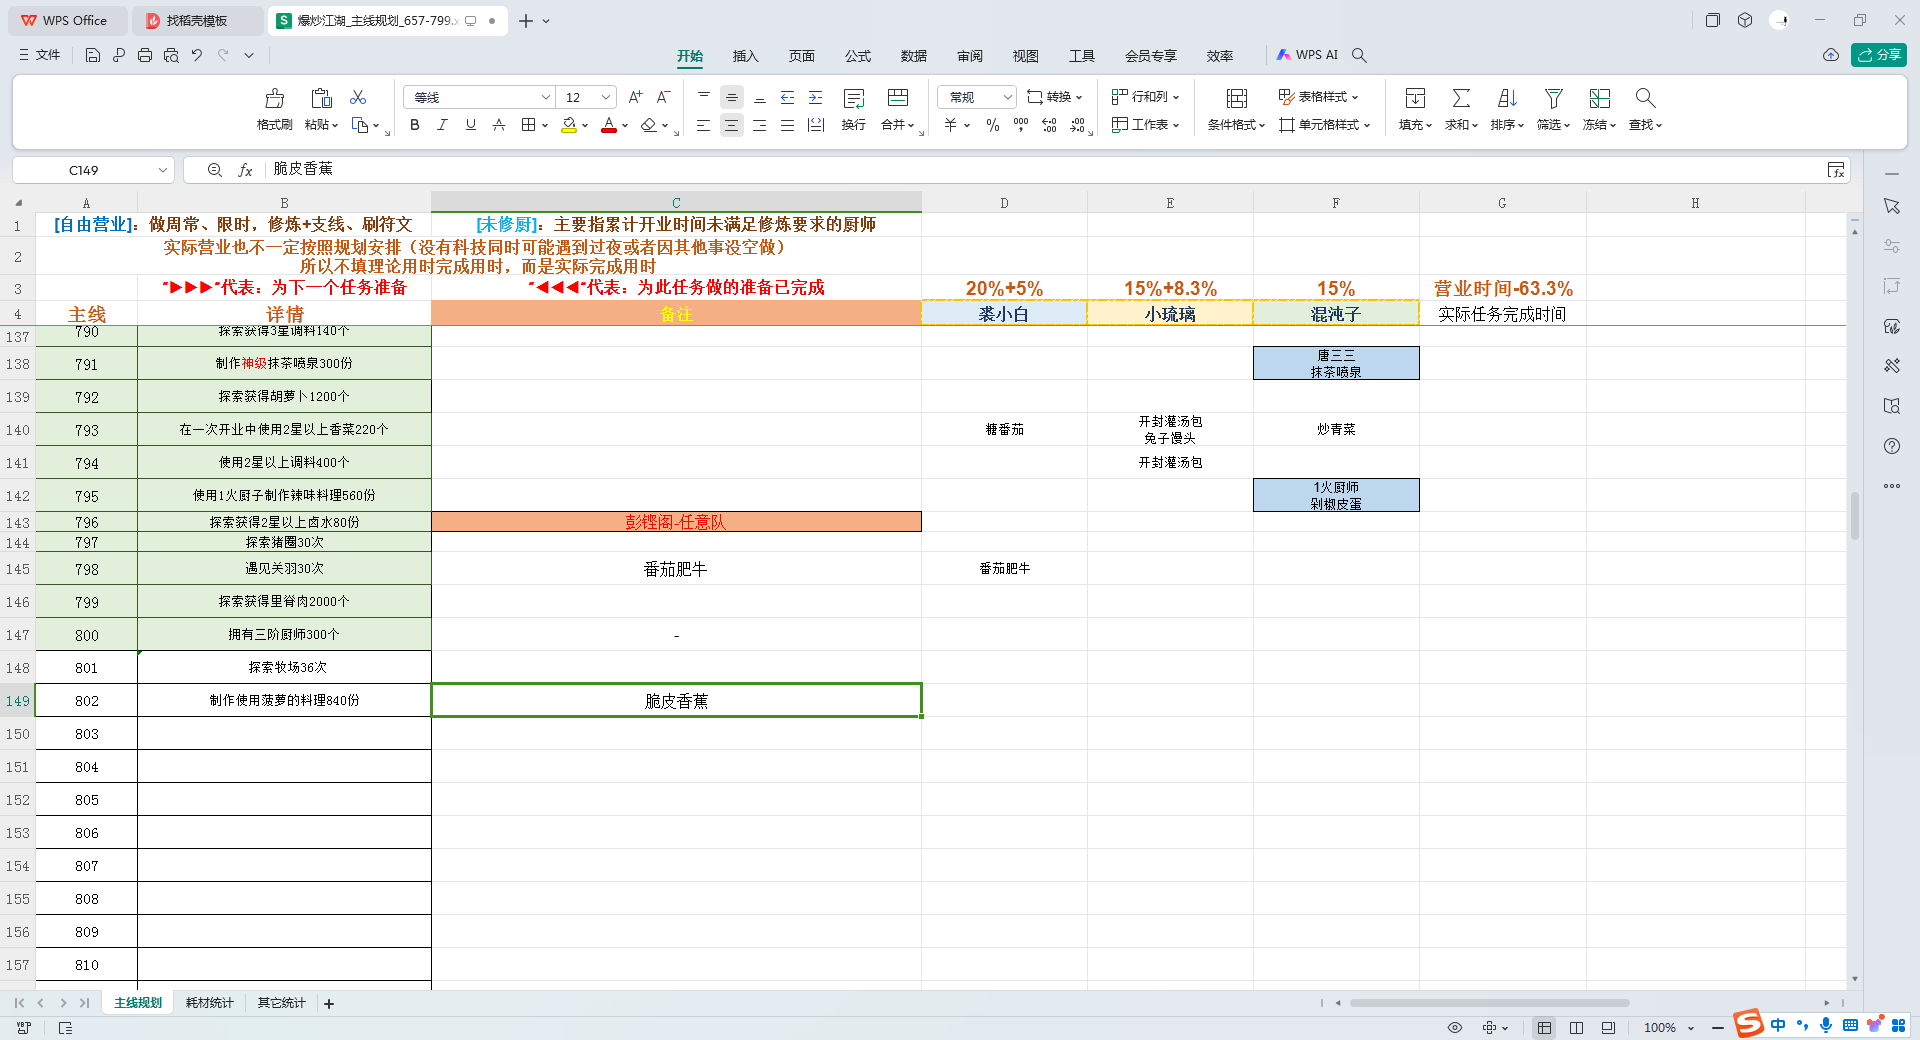1920x1040 pixels.
Task: Open the Rows and Columns (行和列) menu
Action: point(1146,97)
